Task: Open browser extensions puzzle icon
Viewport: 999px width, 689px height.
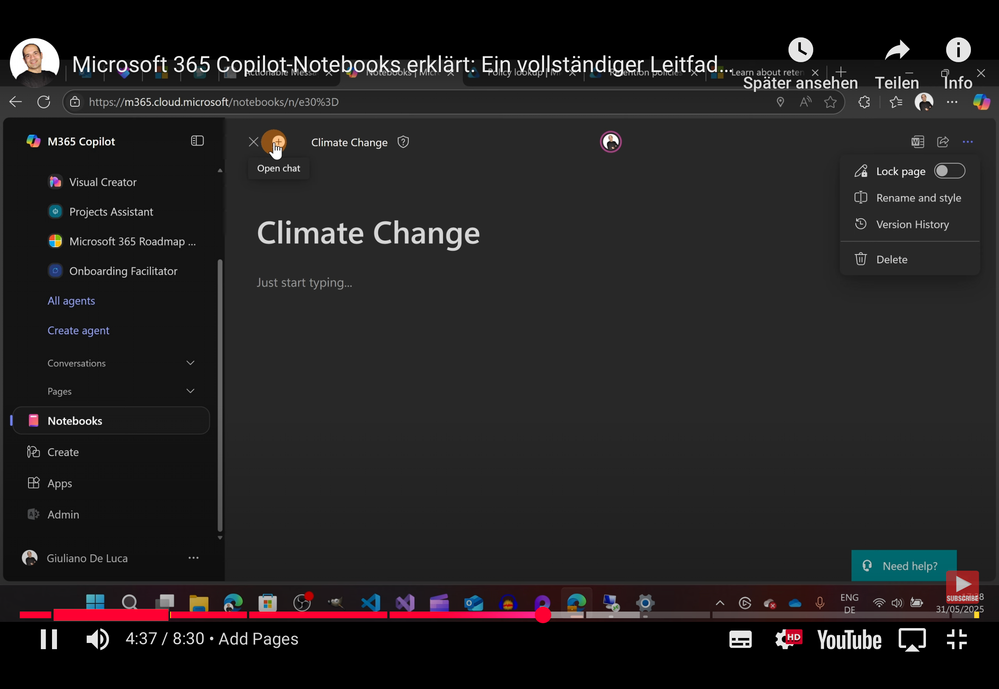Action: pyautogui.click(x=864, y=102)
